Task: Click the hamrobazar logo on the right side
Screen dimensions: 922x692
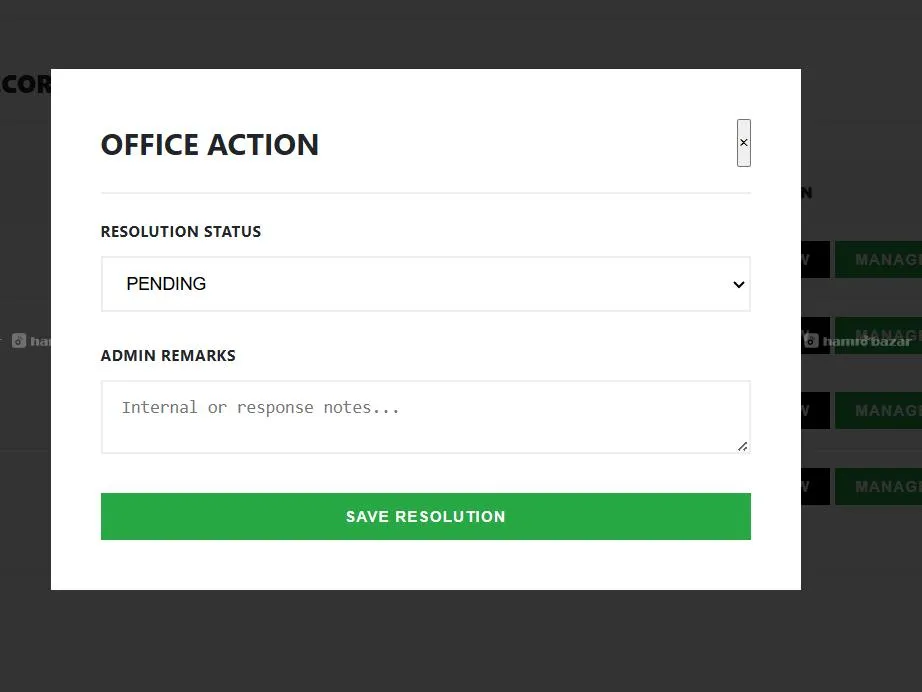Action: [860, 342]
